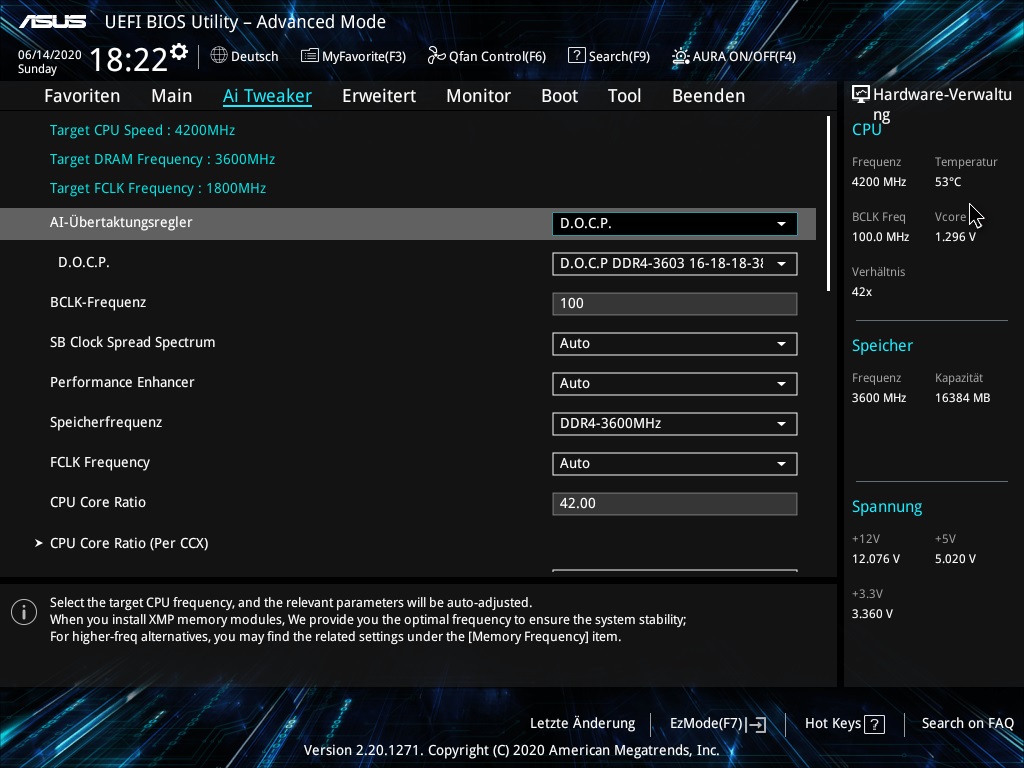Image resolution: width=1024 pixels, height=768 pixels.
Task: Click the Speicher section heading
Action: pos(882,346)
